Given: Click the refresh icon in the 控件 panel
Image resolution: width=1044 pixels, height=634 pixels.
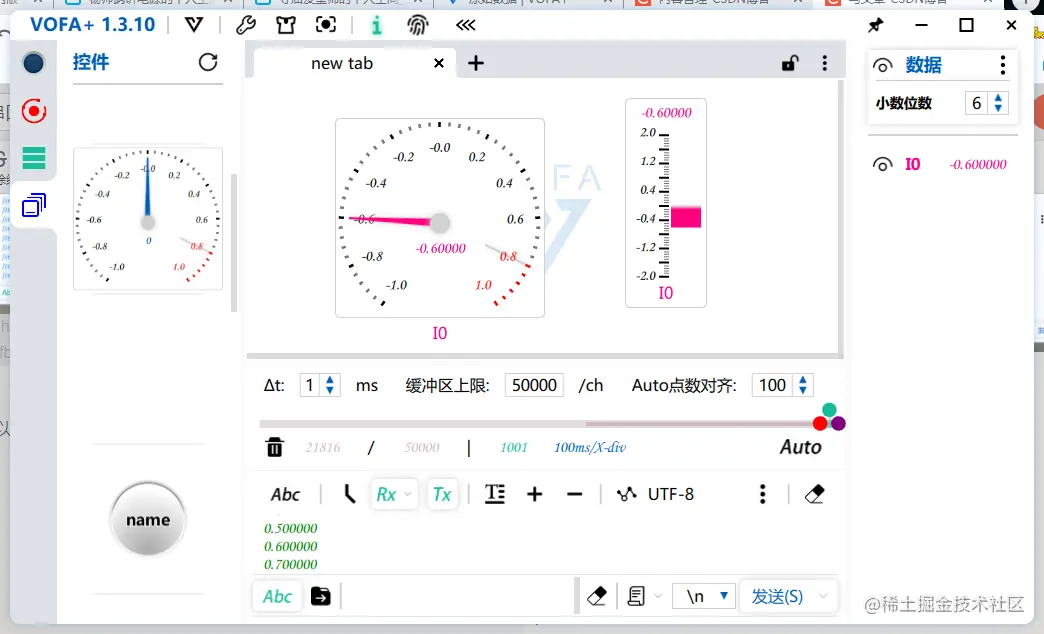Looking at the screenshot, I should 208,62.
